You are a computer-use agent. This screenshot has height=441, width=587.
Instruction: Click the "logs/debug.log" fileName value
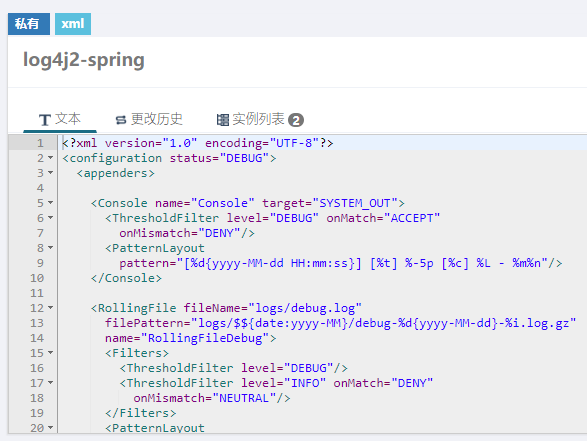tap(305, 308)
